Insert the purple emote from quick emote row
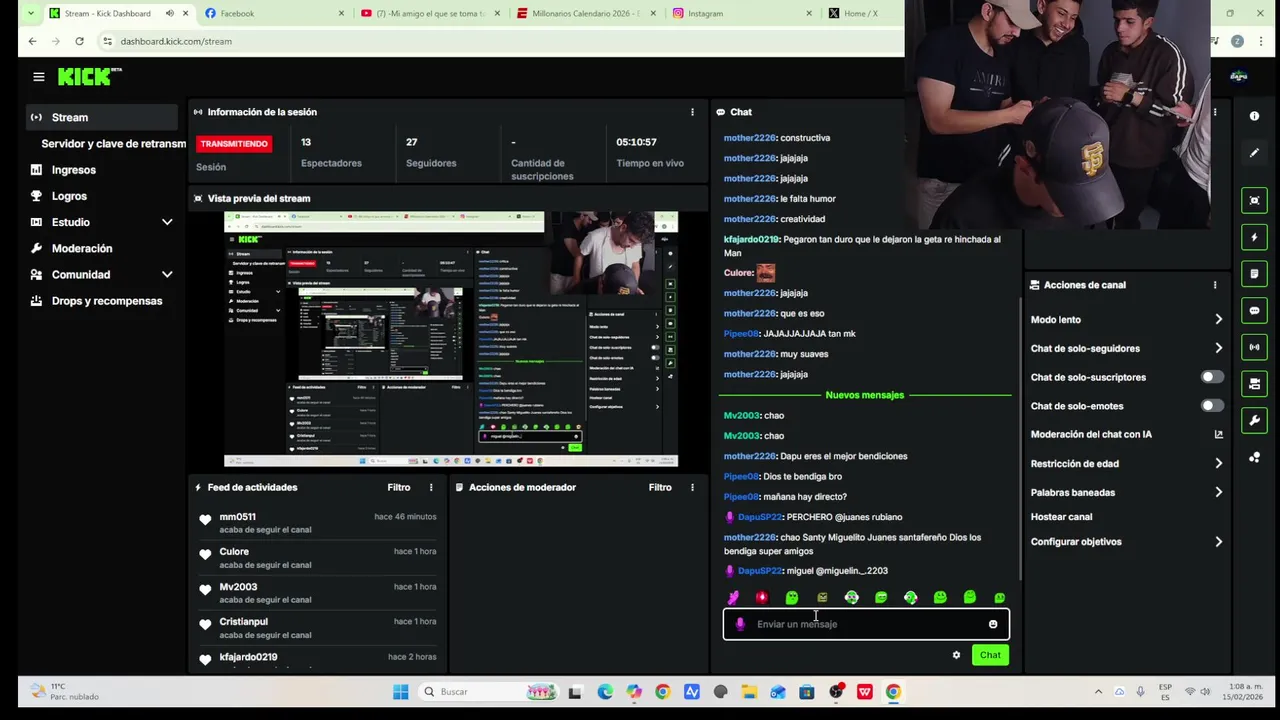This screenshot has height=720, width=1280. click(733, 597)
